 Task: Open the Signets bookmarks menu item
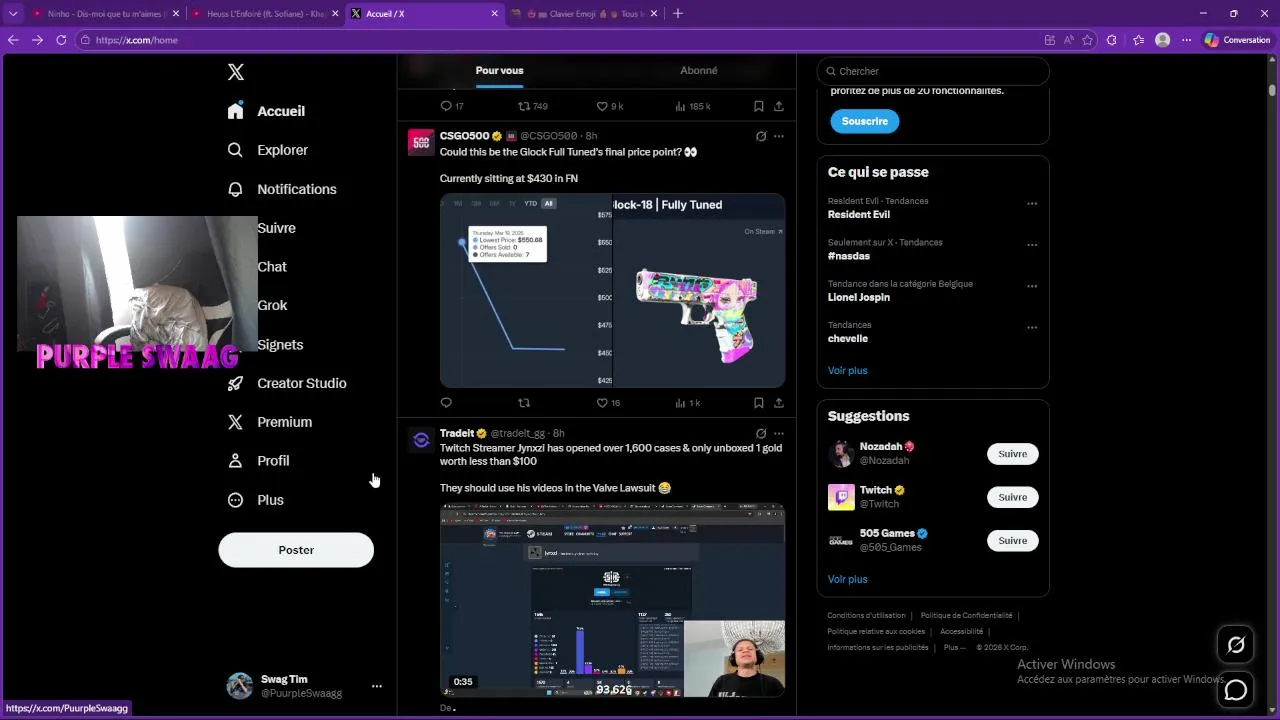click(280, 345)
